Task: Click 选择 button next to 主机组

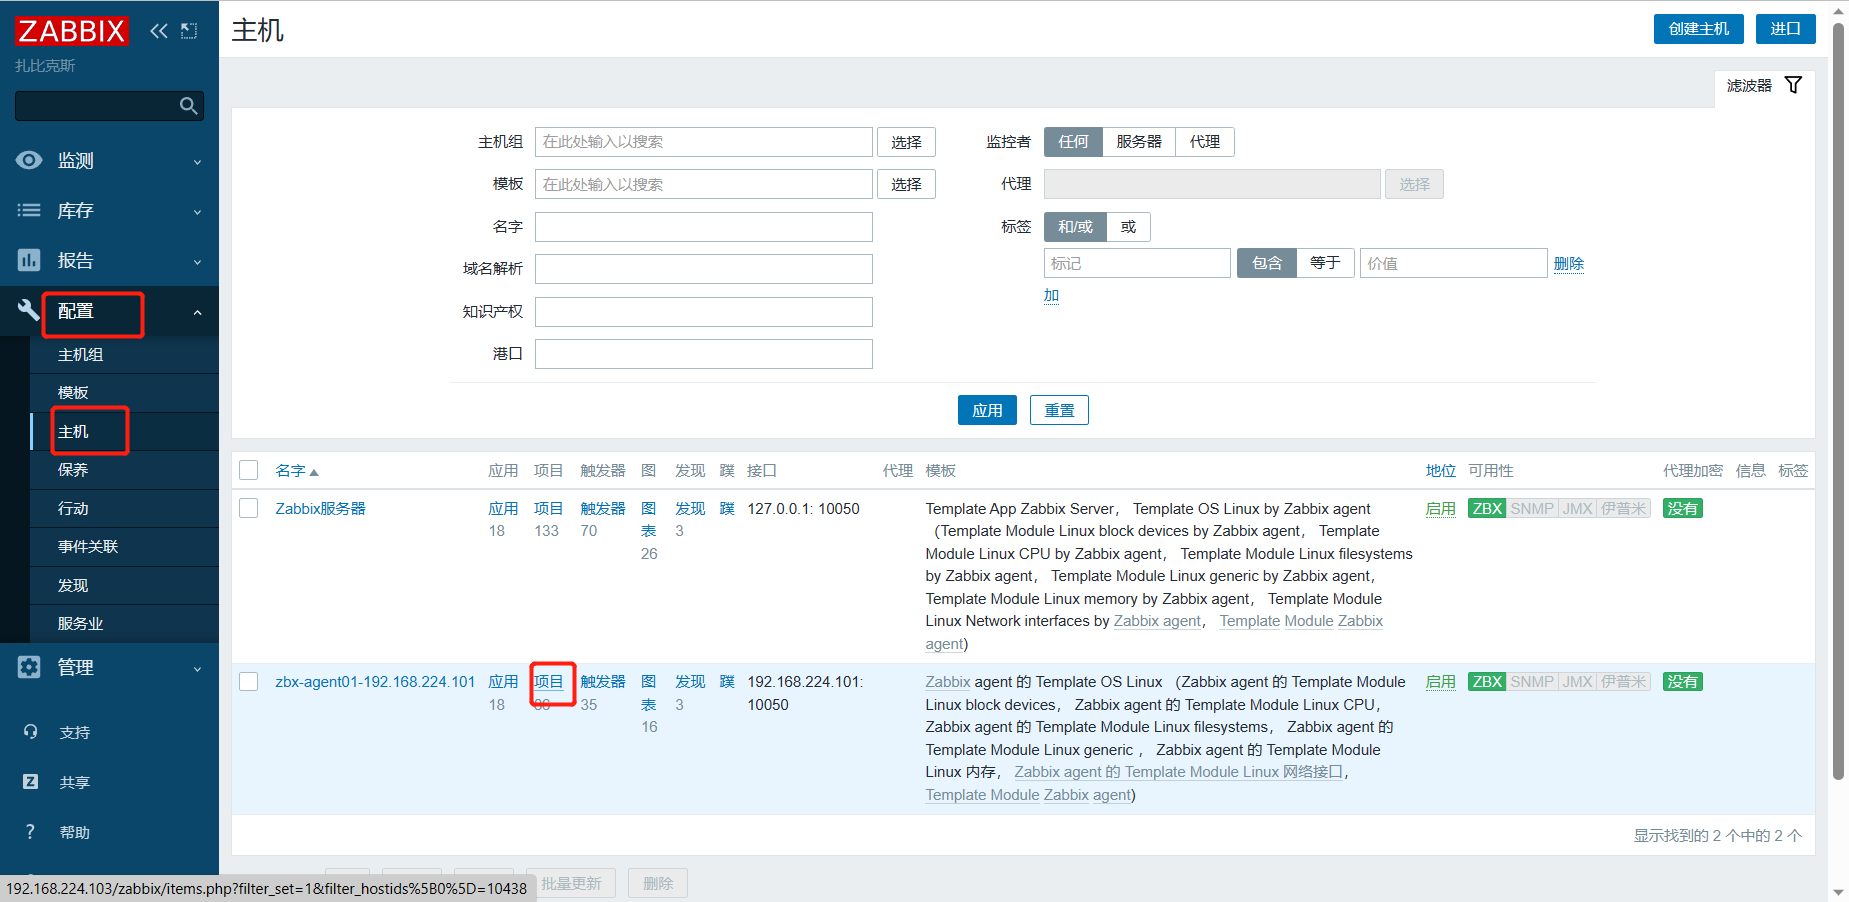Action: click(x=906, y=142)
